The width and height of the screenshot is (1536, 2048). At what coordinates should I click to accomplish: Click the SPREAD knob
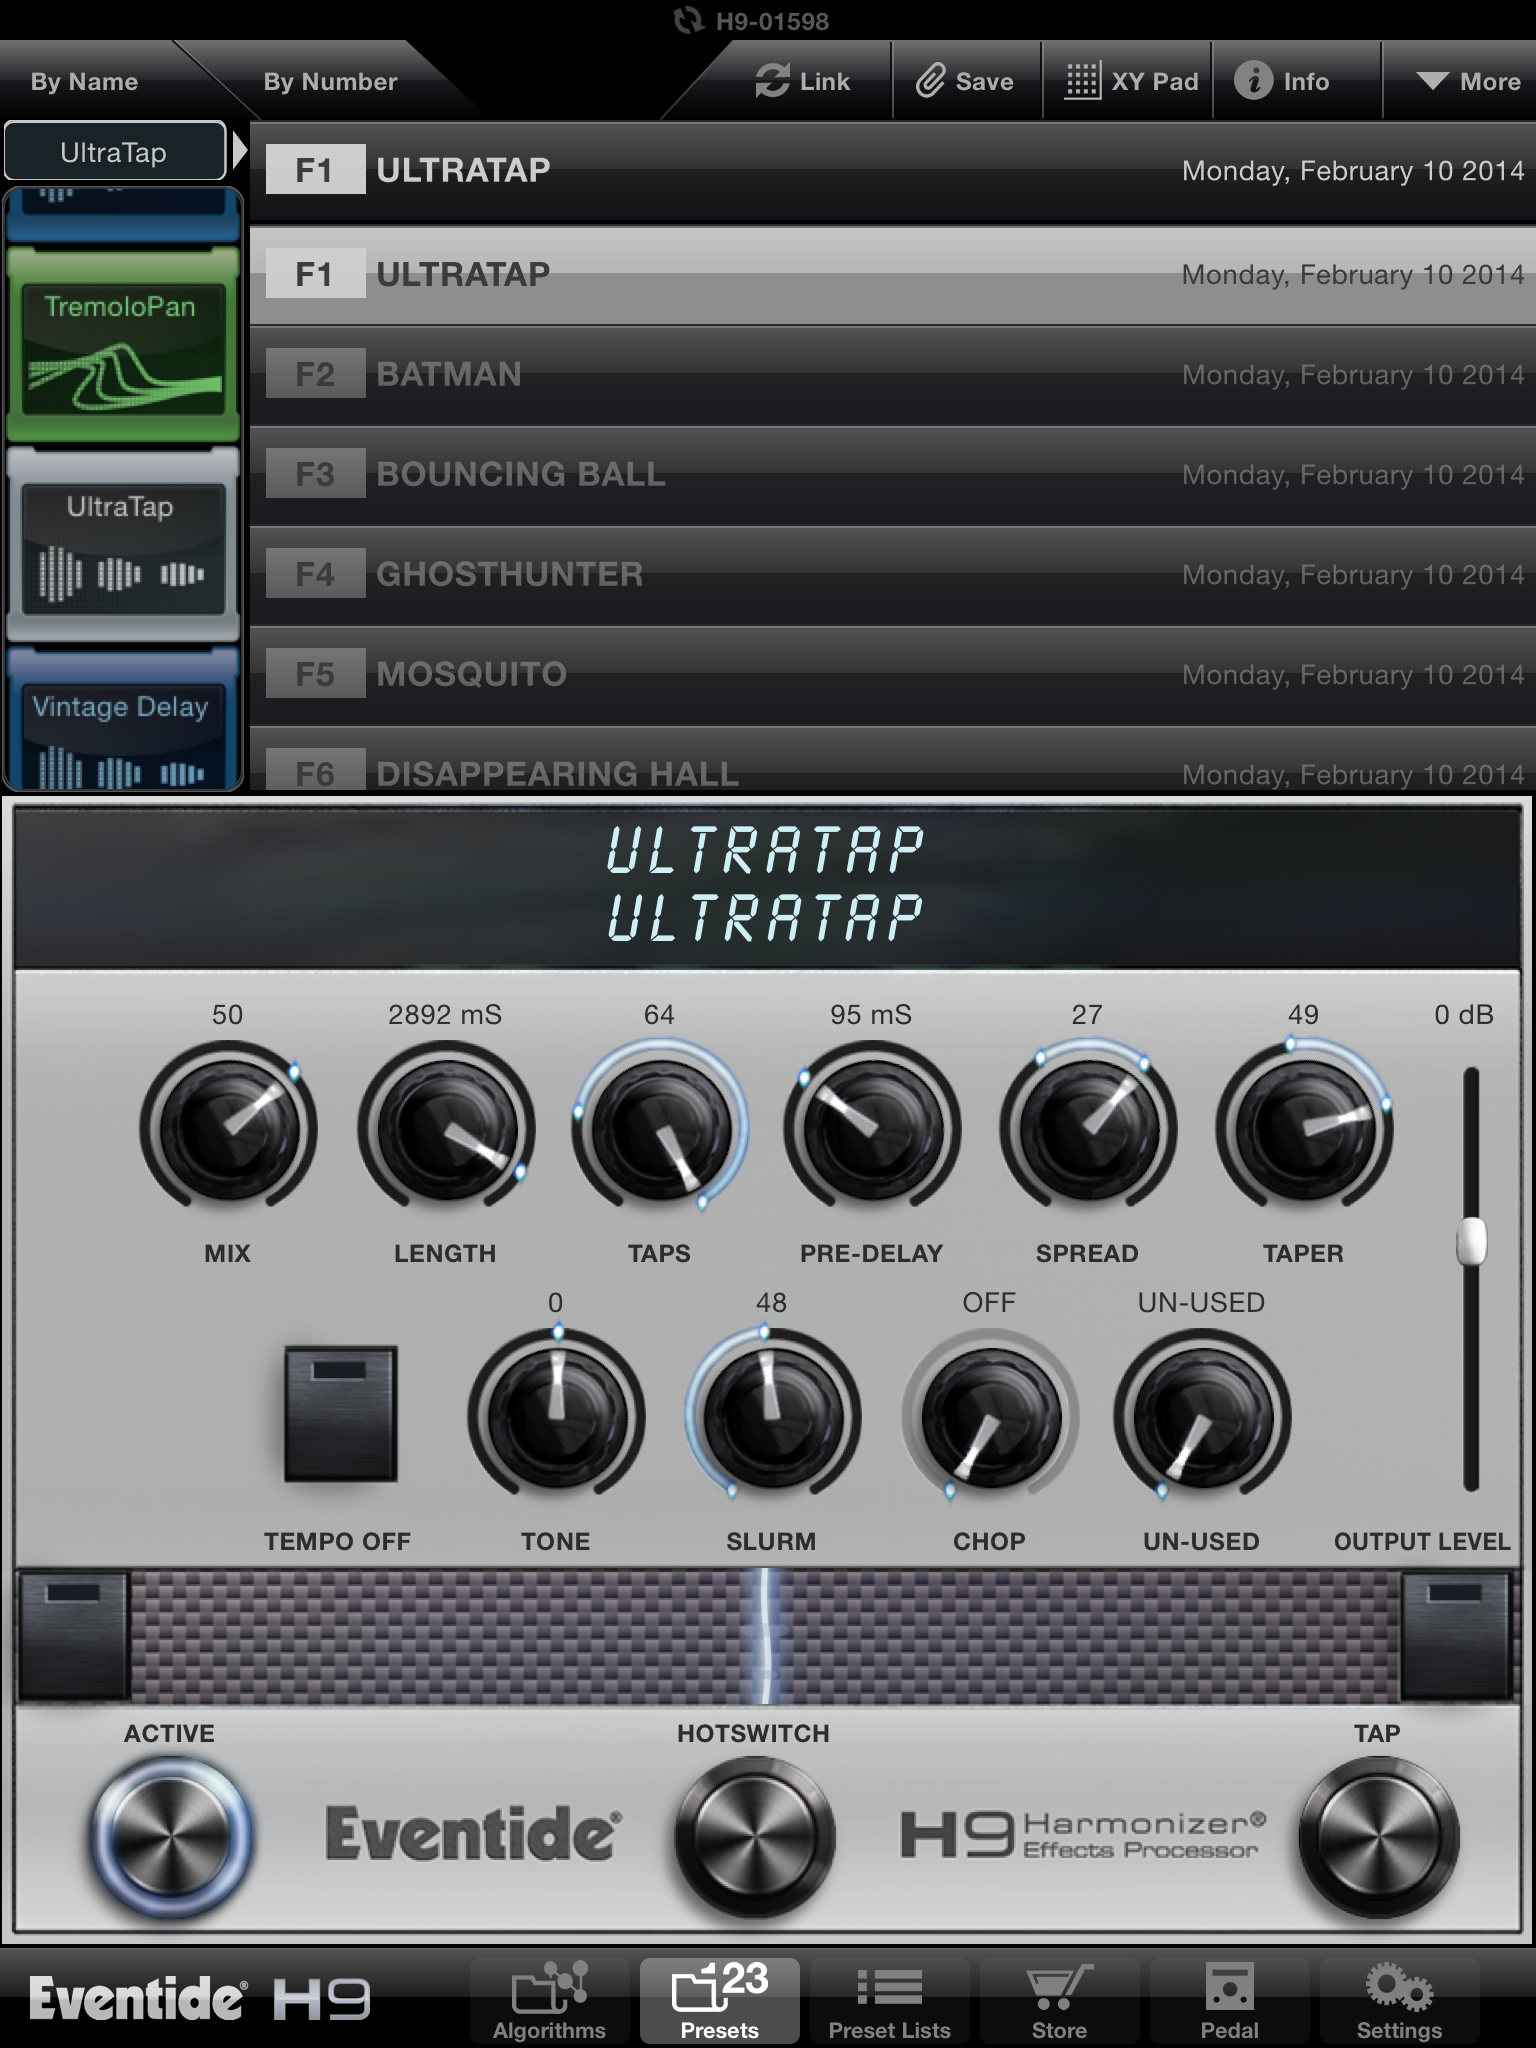point(1088,1128)
